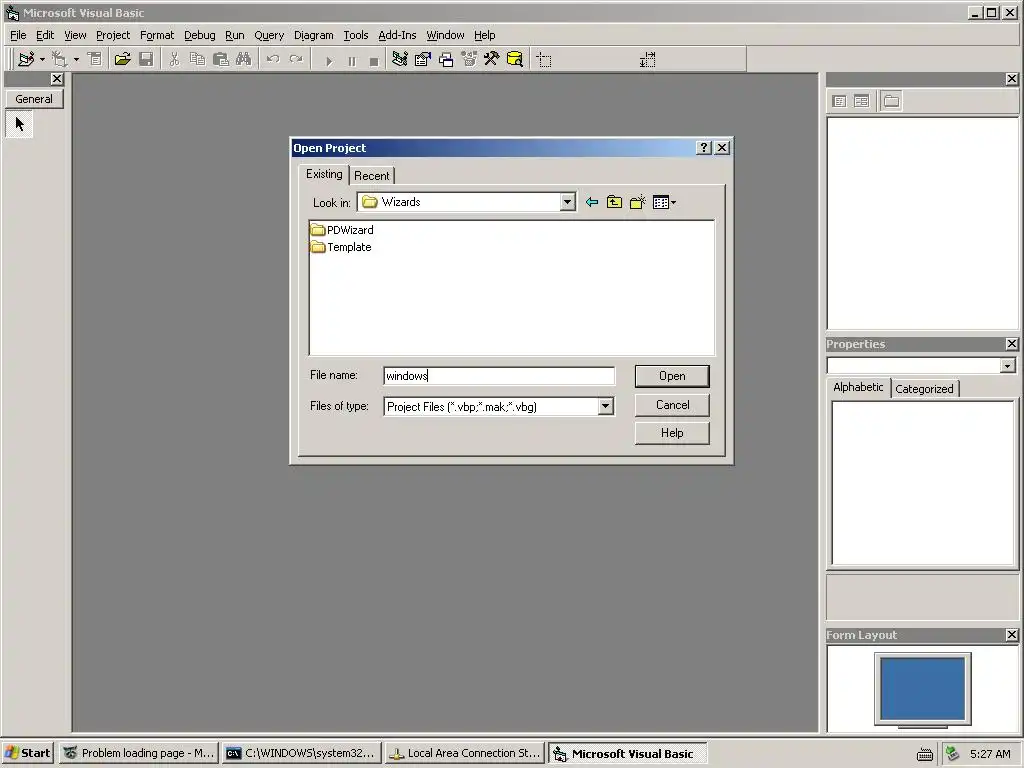Switch to C:\WINDOWS\system32 taskbar item

(300, 753)
